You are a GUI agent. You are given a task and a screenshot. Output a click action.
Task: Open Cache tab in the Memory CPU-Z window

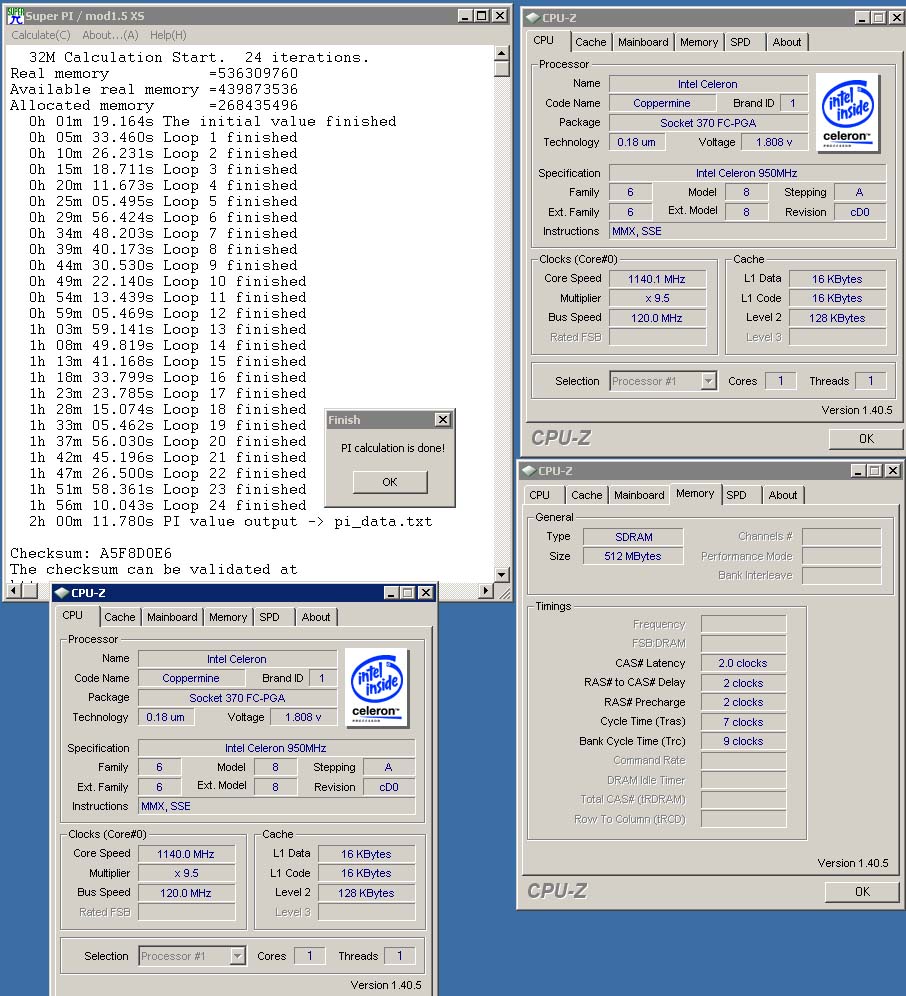click(x=586, y=495)
